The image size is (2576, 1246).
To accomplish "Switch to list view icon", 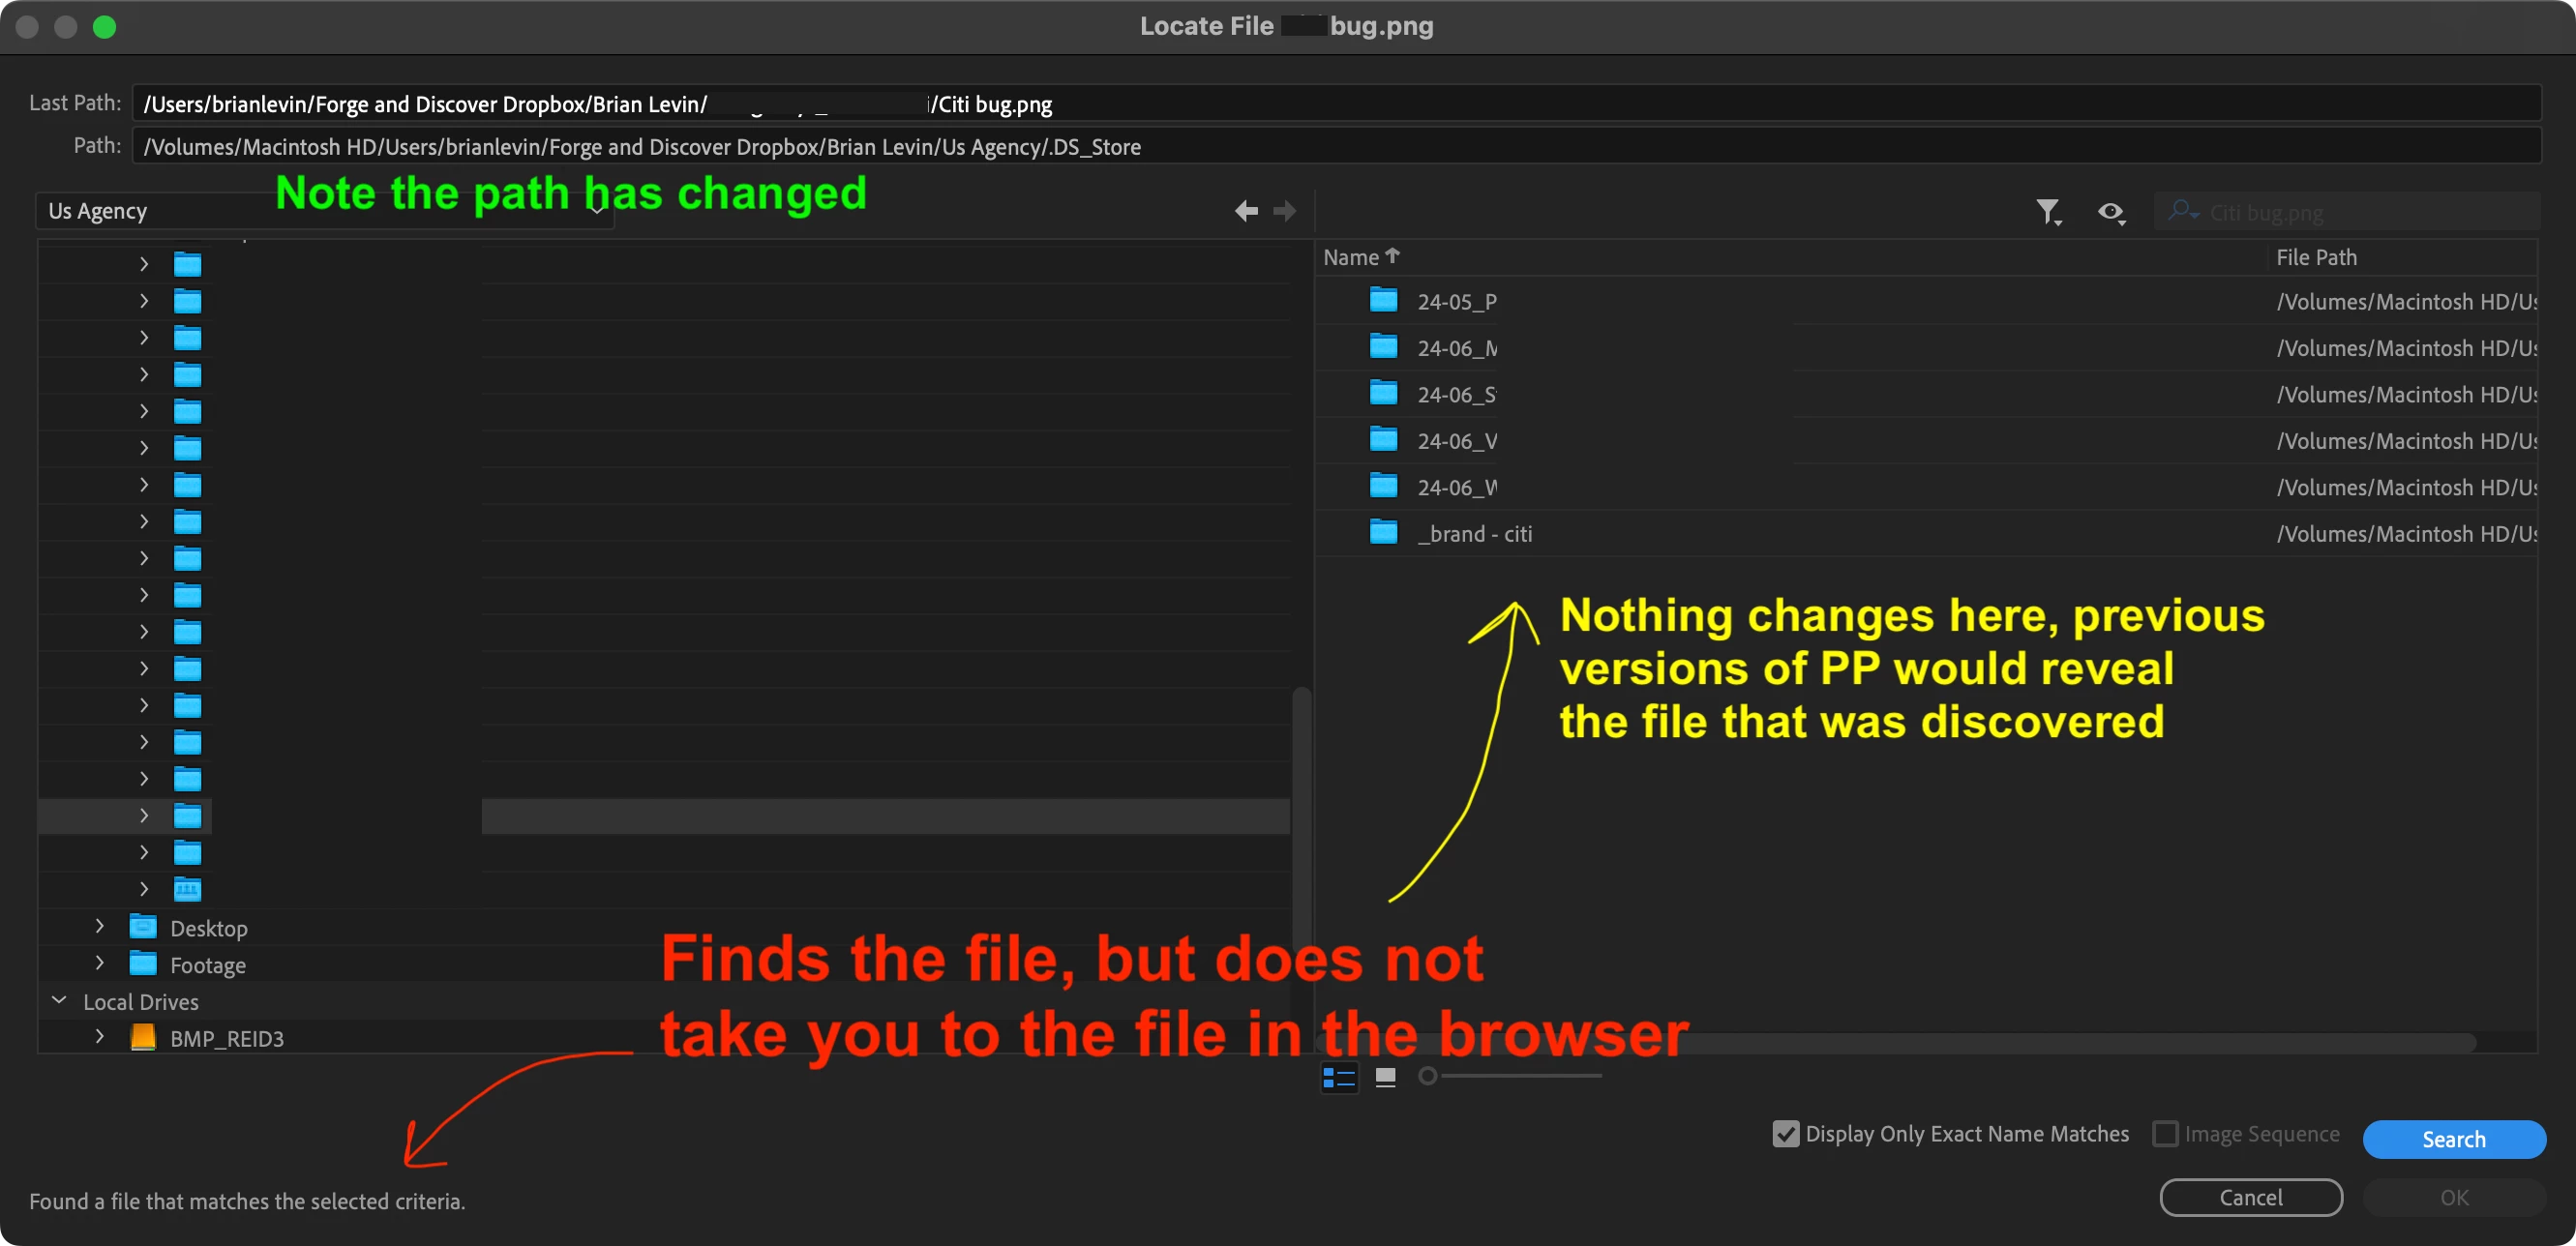I will tap(1339, 1077).
